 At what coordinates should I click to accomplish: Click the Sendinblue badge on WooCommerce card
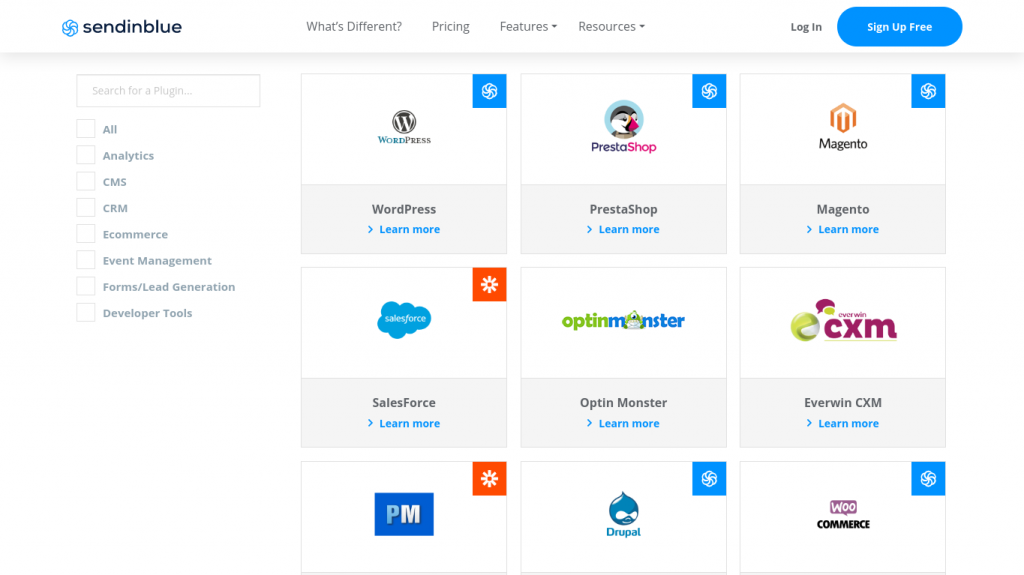[x=928, y=479]
